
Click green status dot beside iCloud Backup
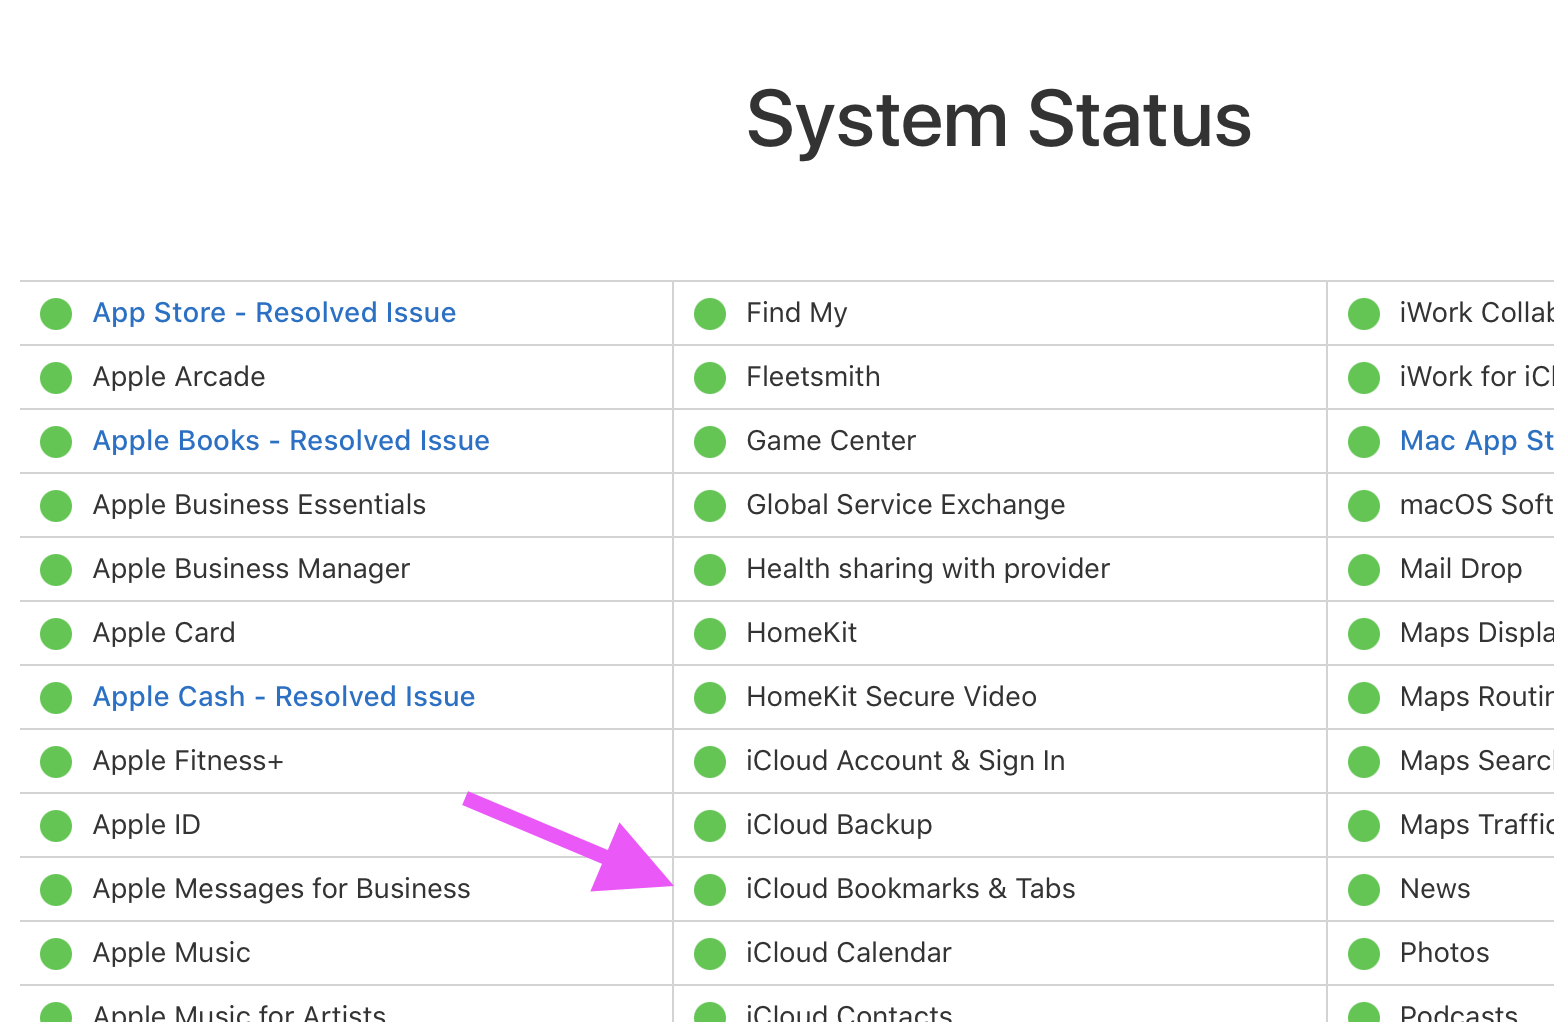[710, 826]
